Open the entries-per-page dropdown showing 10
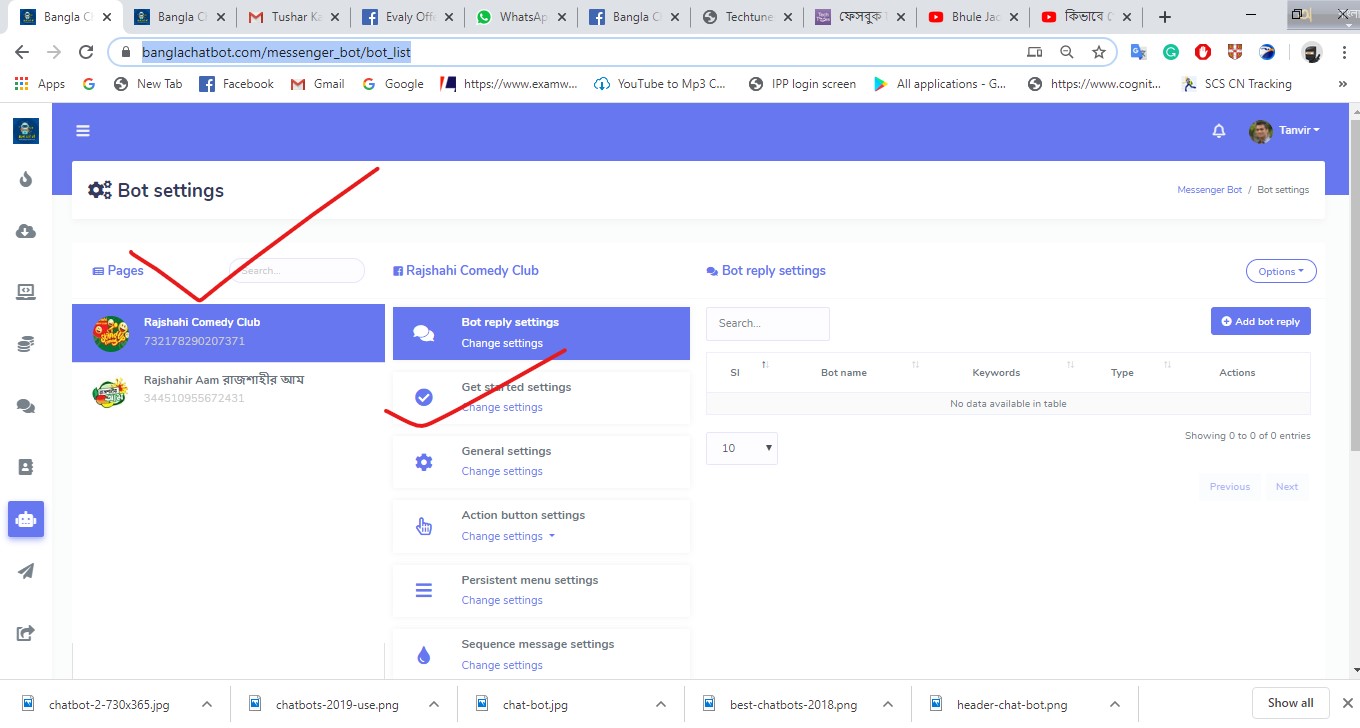The height and width of the screenshot is (728, 1360). [x=742, y=448]
